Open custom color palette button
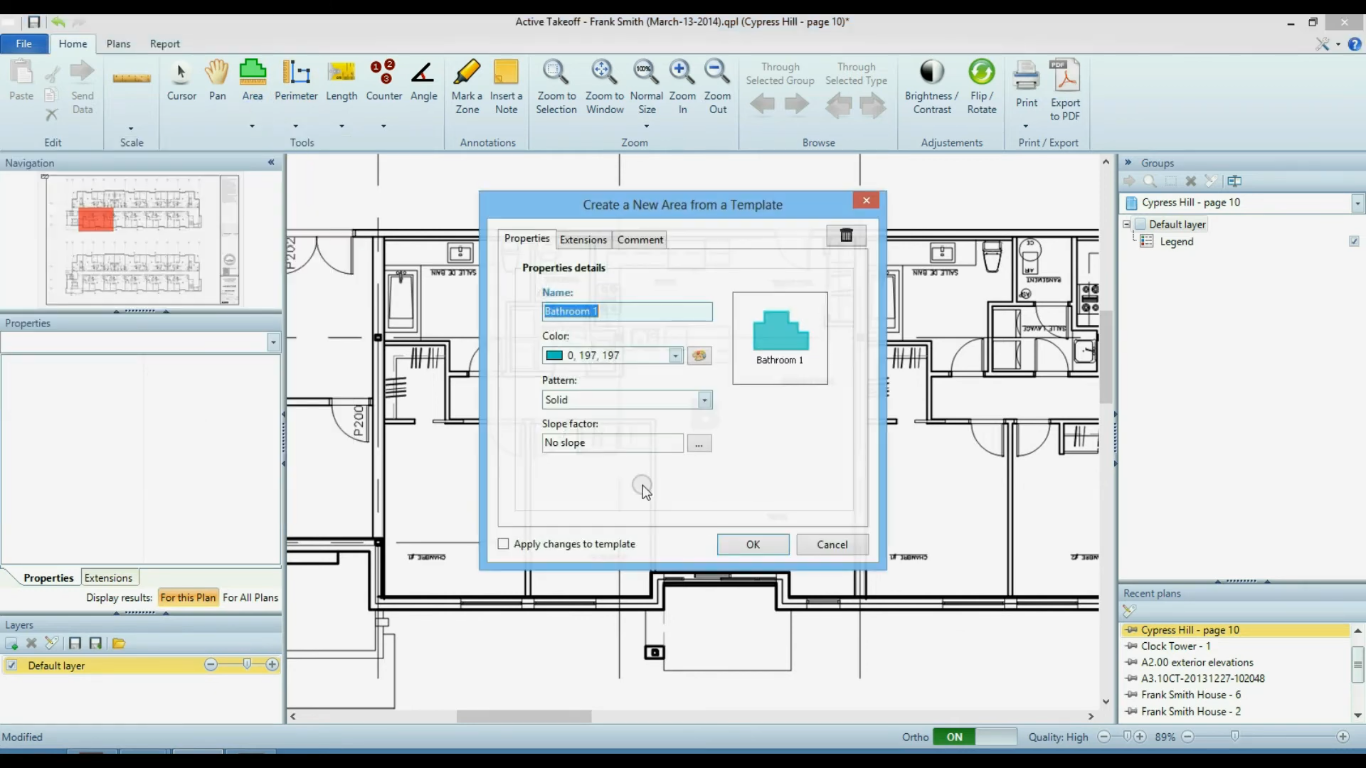This screenshot has height=768, width=1366. coord(699,356)
